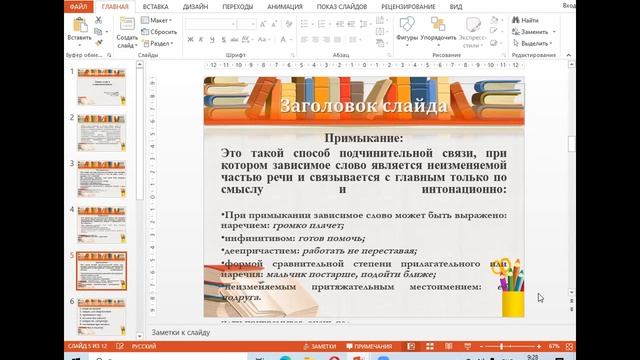Click zoom in plus button
Viewport: 640px width, 360px height.
click(x=539, y=346)
